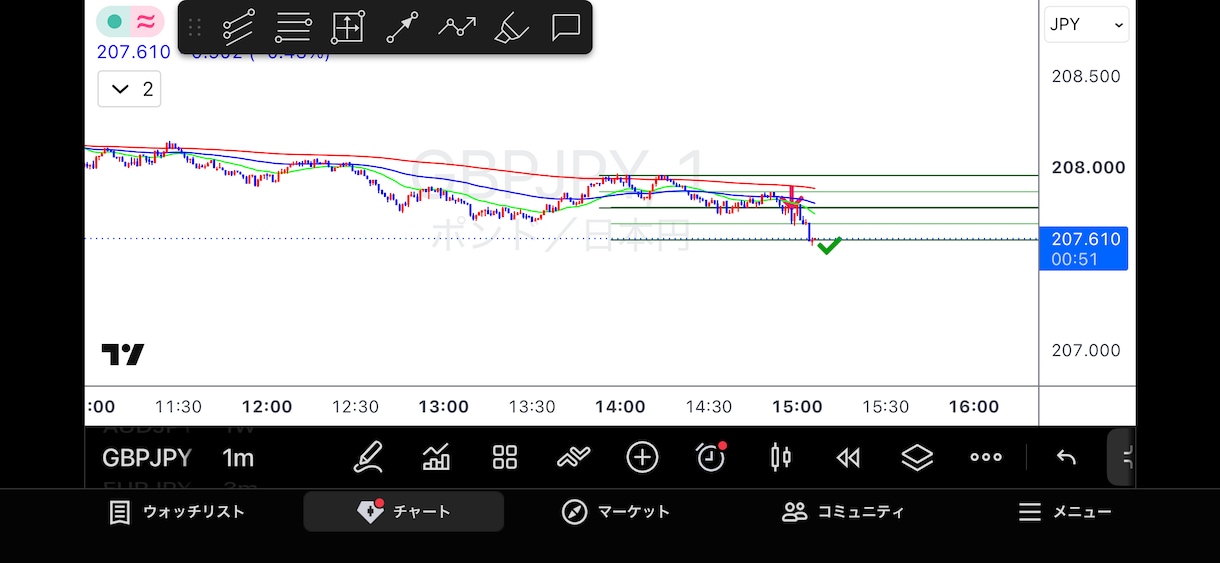Expand the indicator legend showing 2
Image resolution: width=1220 pixels, height=563 pixels.
click(x=129, y=89)
